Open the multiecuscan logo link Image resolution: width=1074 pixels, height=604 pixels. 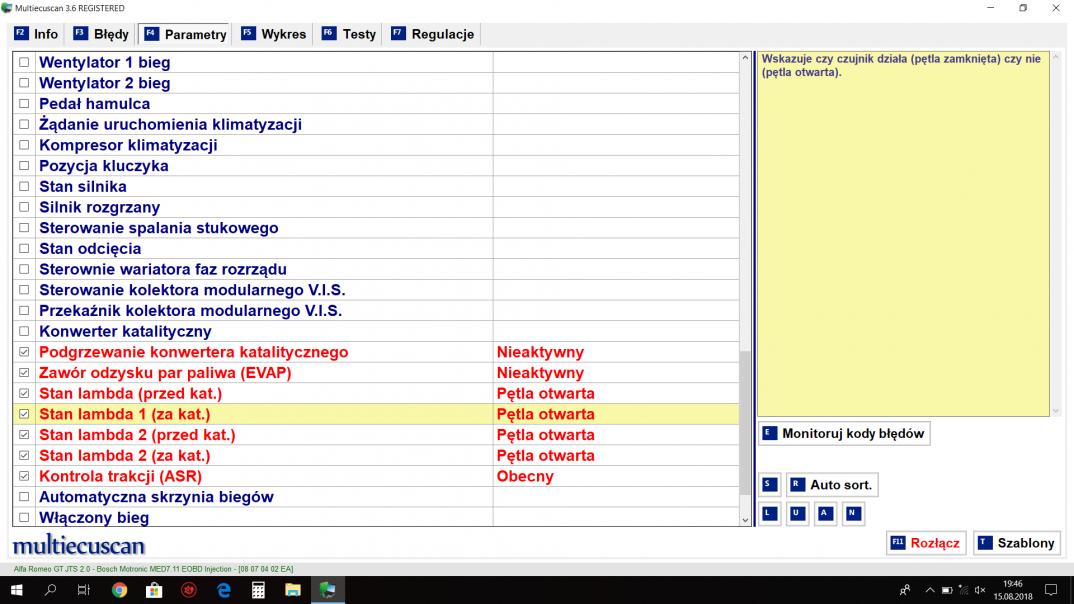tap(79, 545)
